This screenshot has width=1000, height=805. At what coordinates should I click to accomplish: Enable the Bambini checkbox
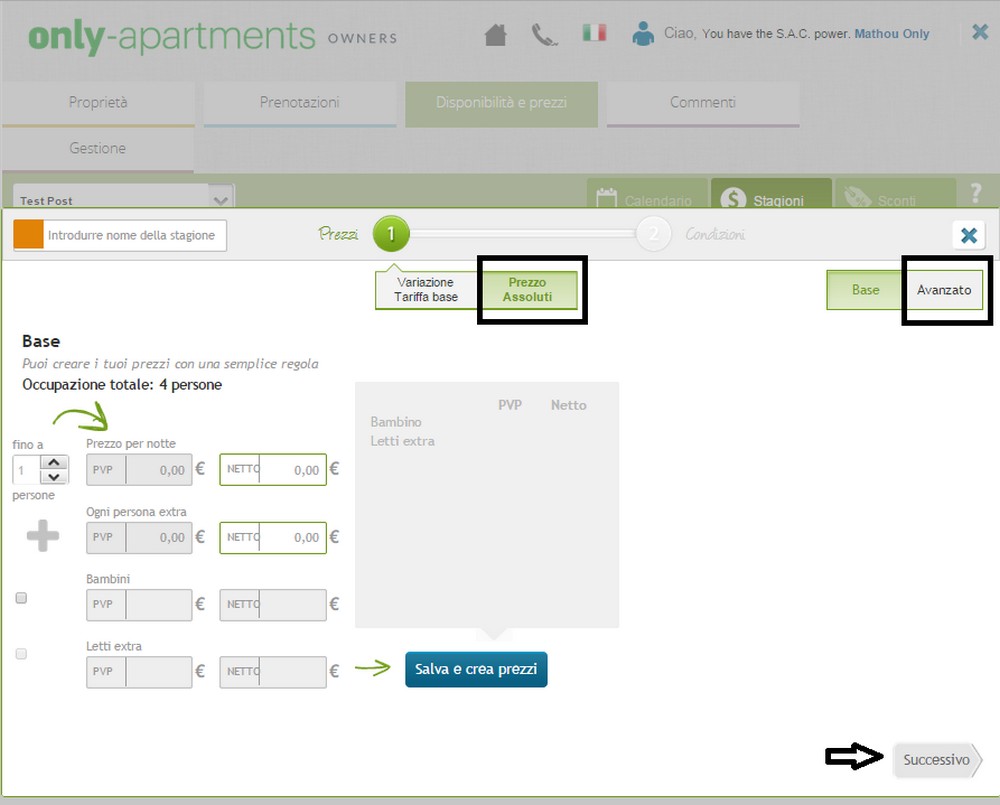(21, 598)
